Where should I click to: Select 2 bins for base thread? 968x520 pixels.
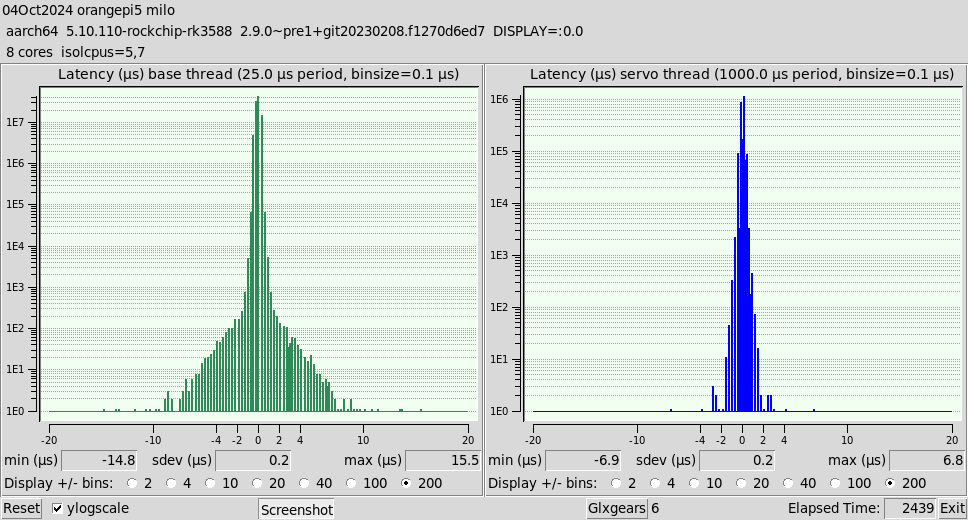(131, 483)
